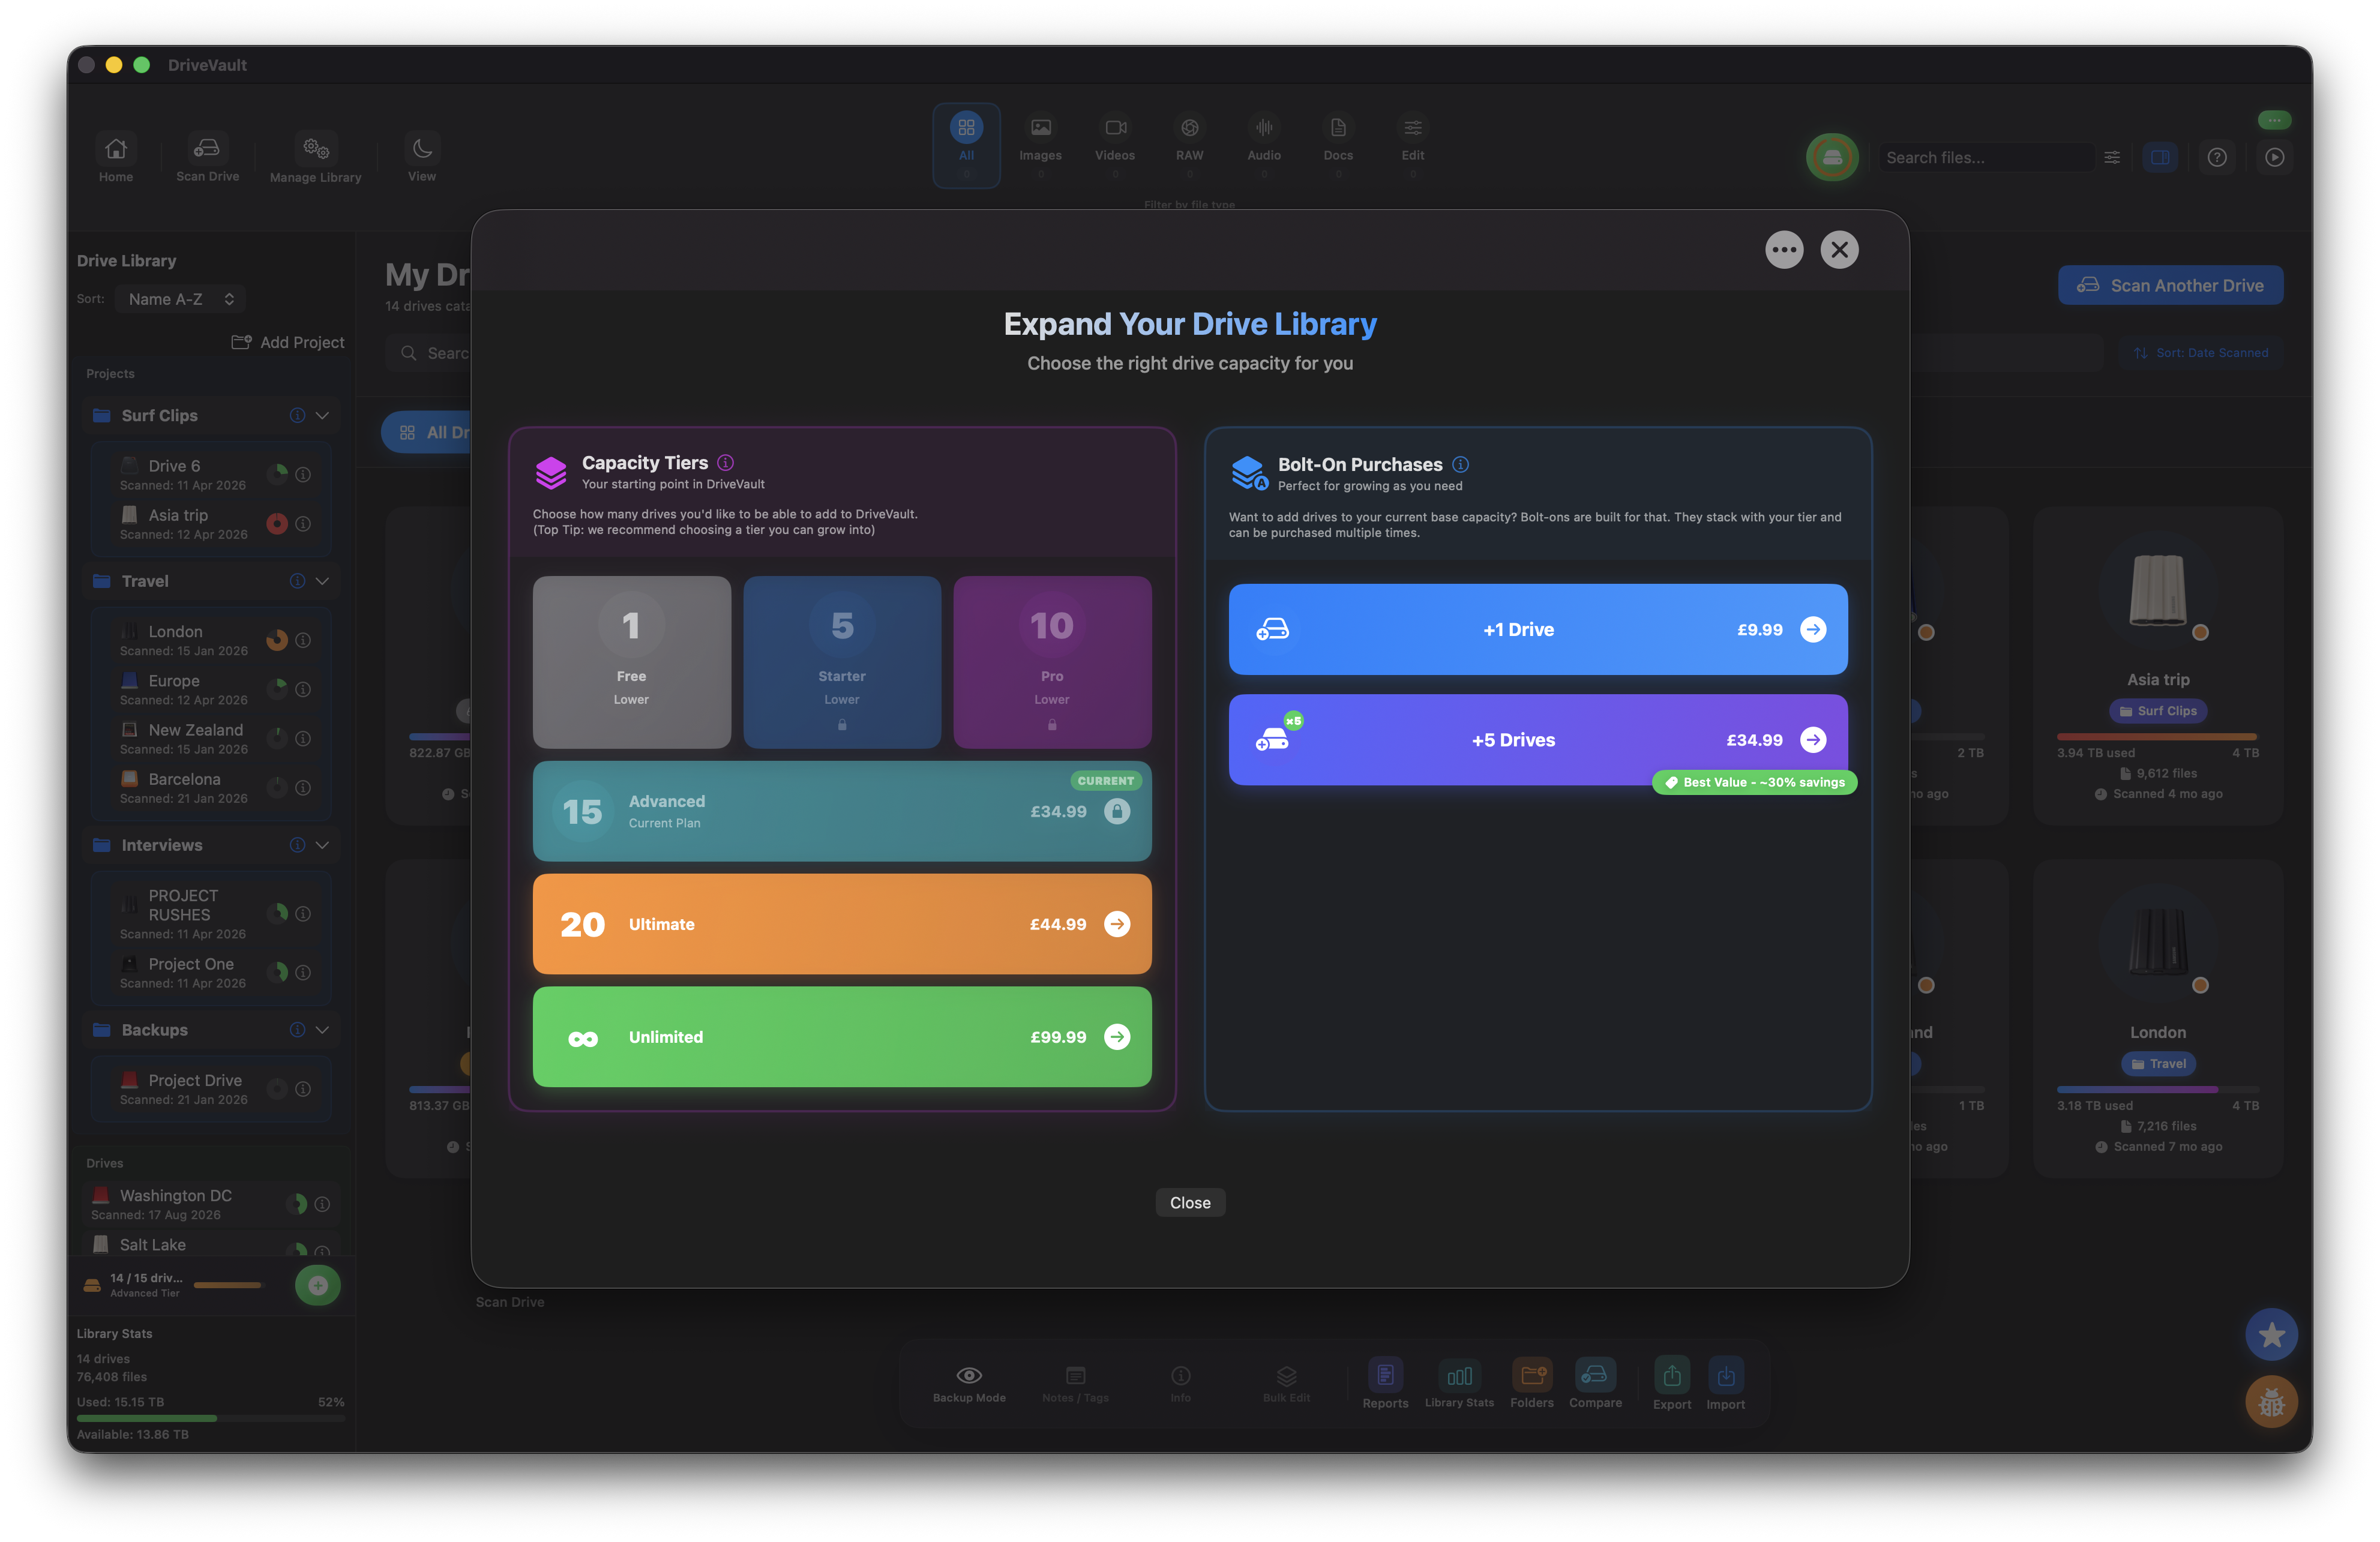The image size is (2380, 1542).
Task: Click the 14 / 15 drives usage bar
Action: (228, 1285)
